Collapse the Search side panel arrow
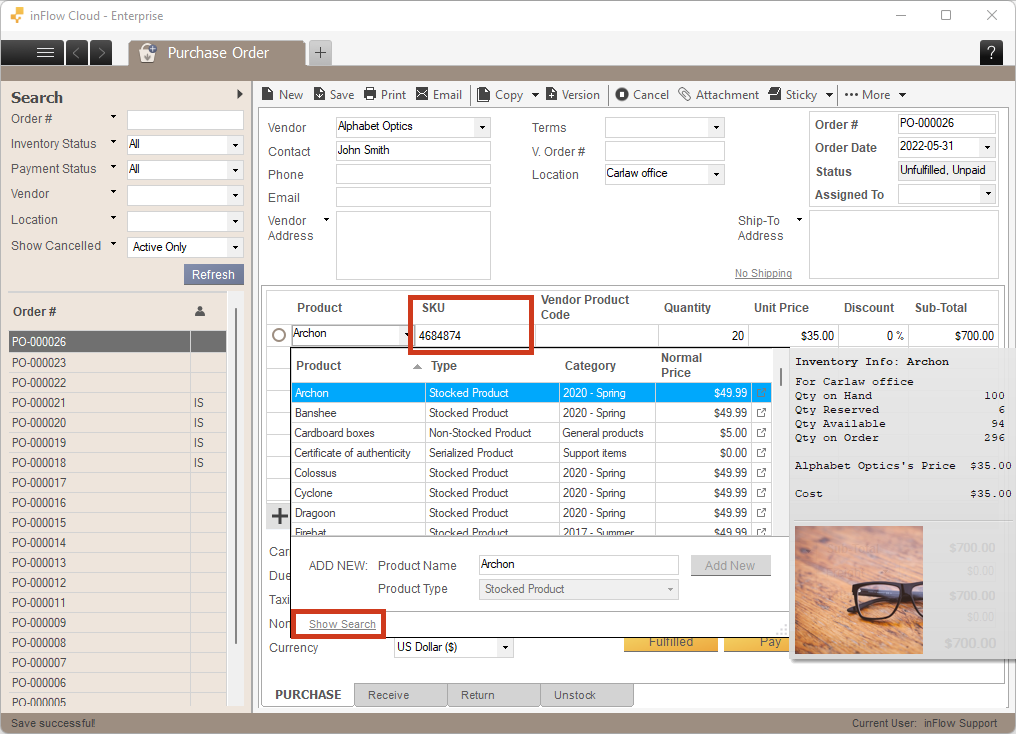1016x734 pixels. click(240, 95)
